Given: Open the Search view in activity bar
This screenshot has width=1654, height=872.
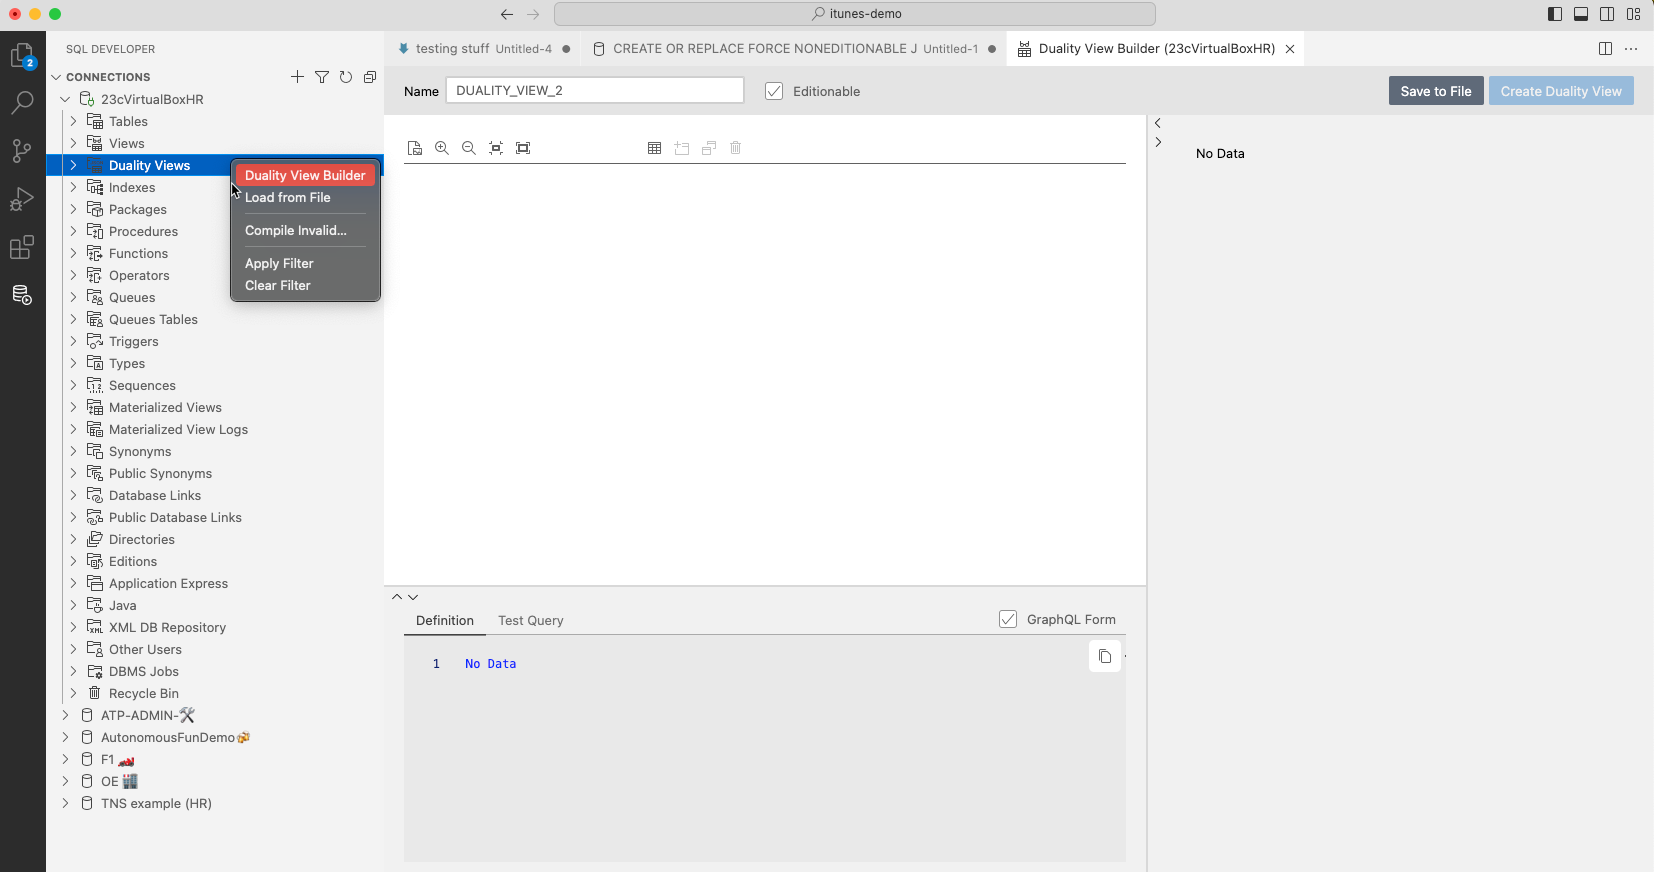Looking at the screenshot, I should tap(22, 102).
